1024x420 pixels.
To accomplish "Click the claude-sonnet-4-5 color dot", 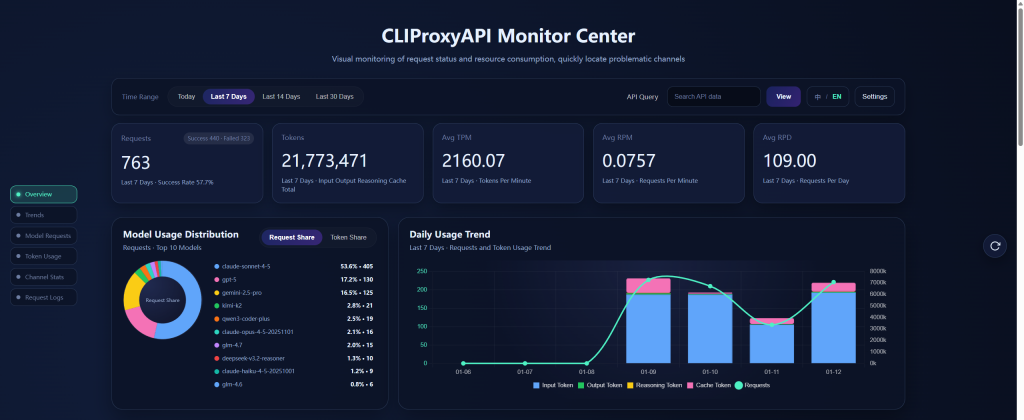I will pyautogui.click(x=217, y=267).
